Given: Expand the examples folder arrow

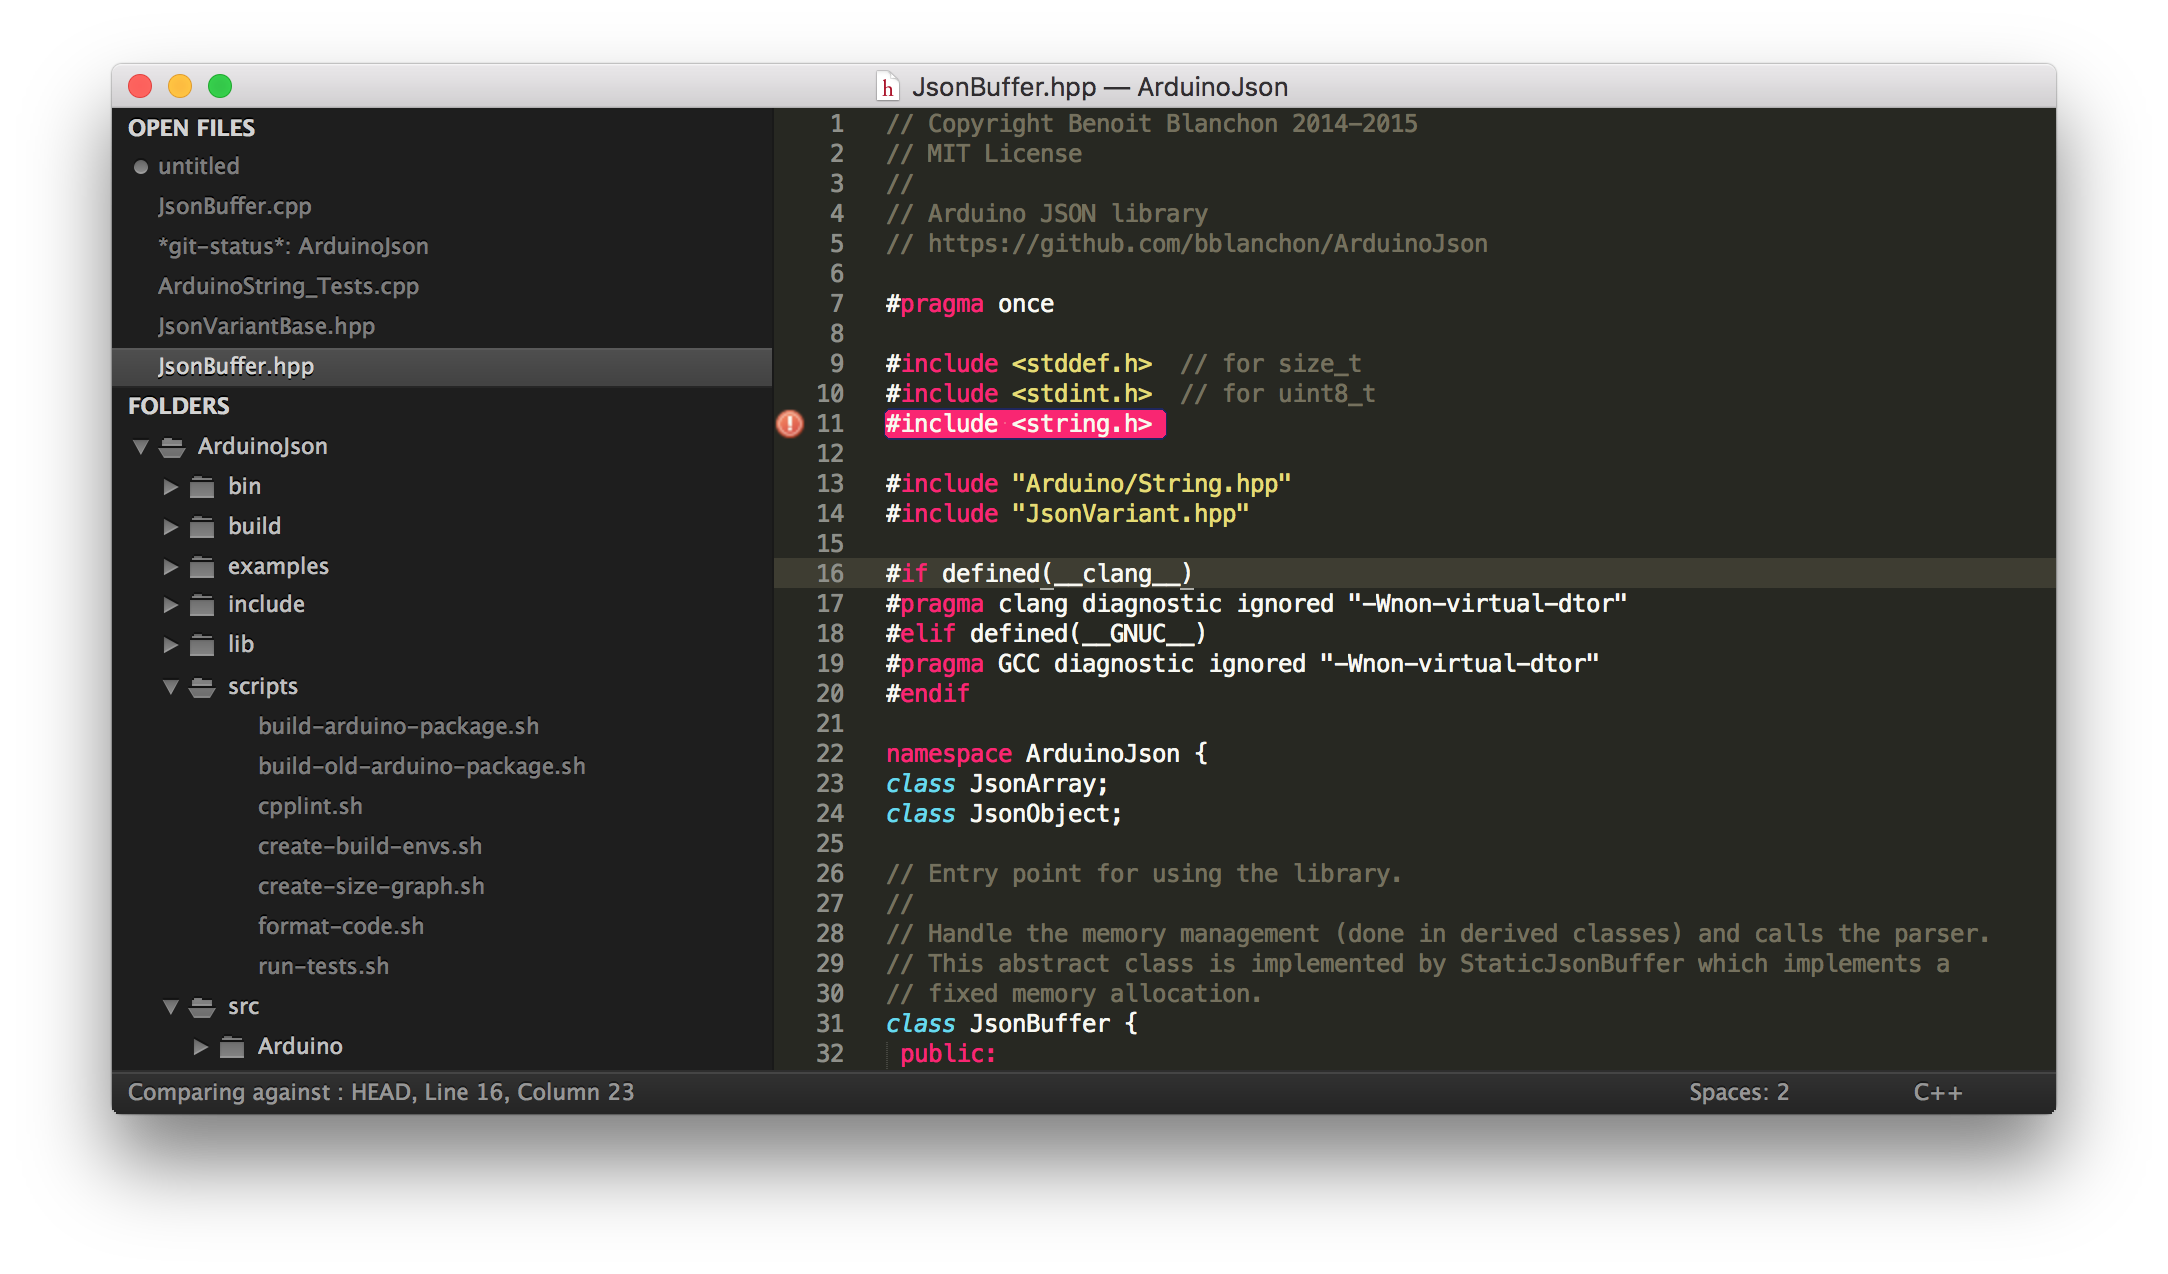Looking at the screenshot, I should point(171,567).
